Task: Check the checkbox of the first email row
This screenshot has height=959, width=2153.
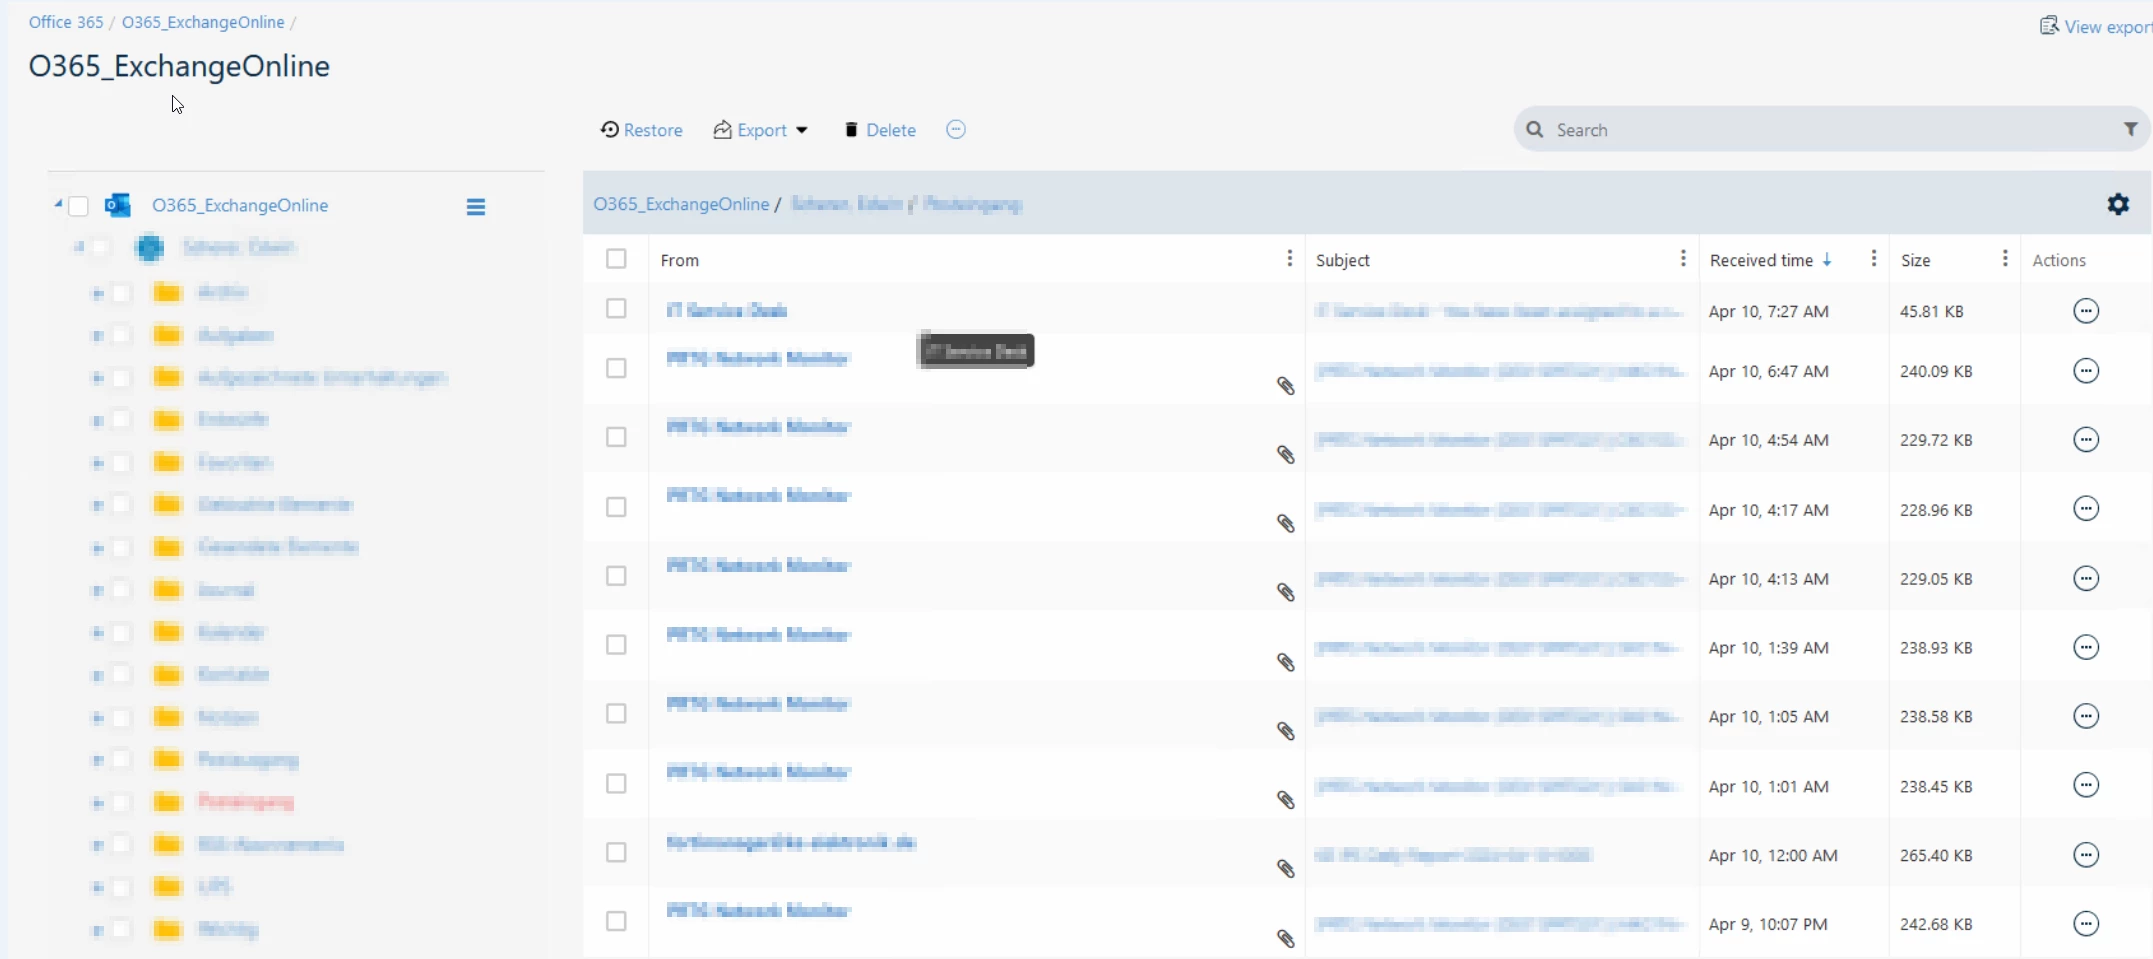Action: tap(615, 309)
